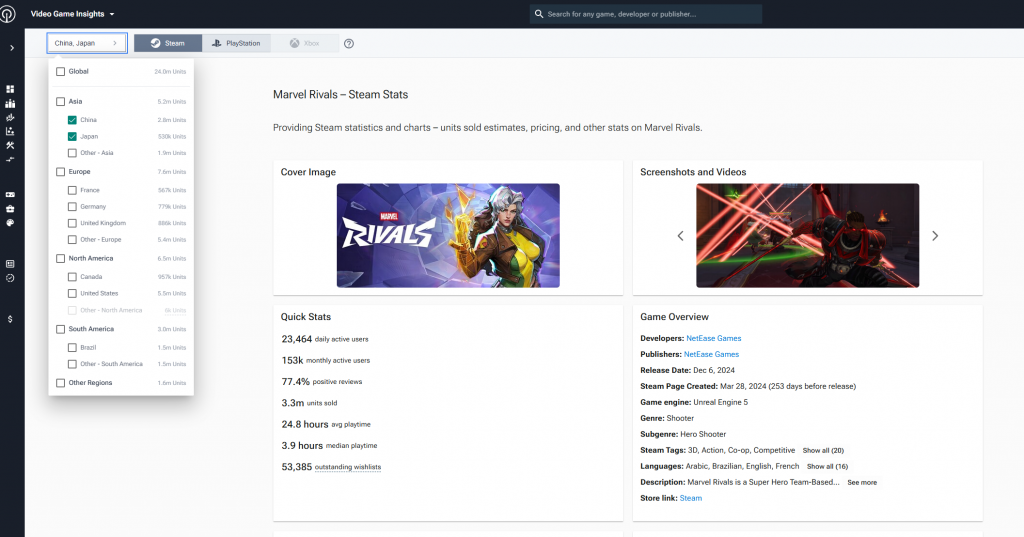Click the help question mark icon
Screen dimensions: 1024x537
(x=349, y=44)
